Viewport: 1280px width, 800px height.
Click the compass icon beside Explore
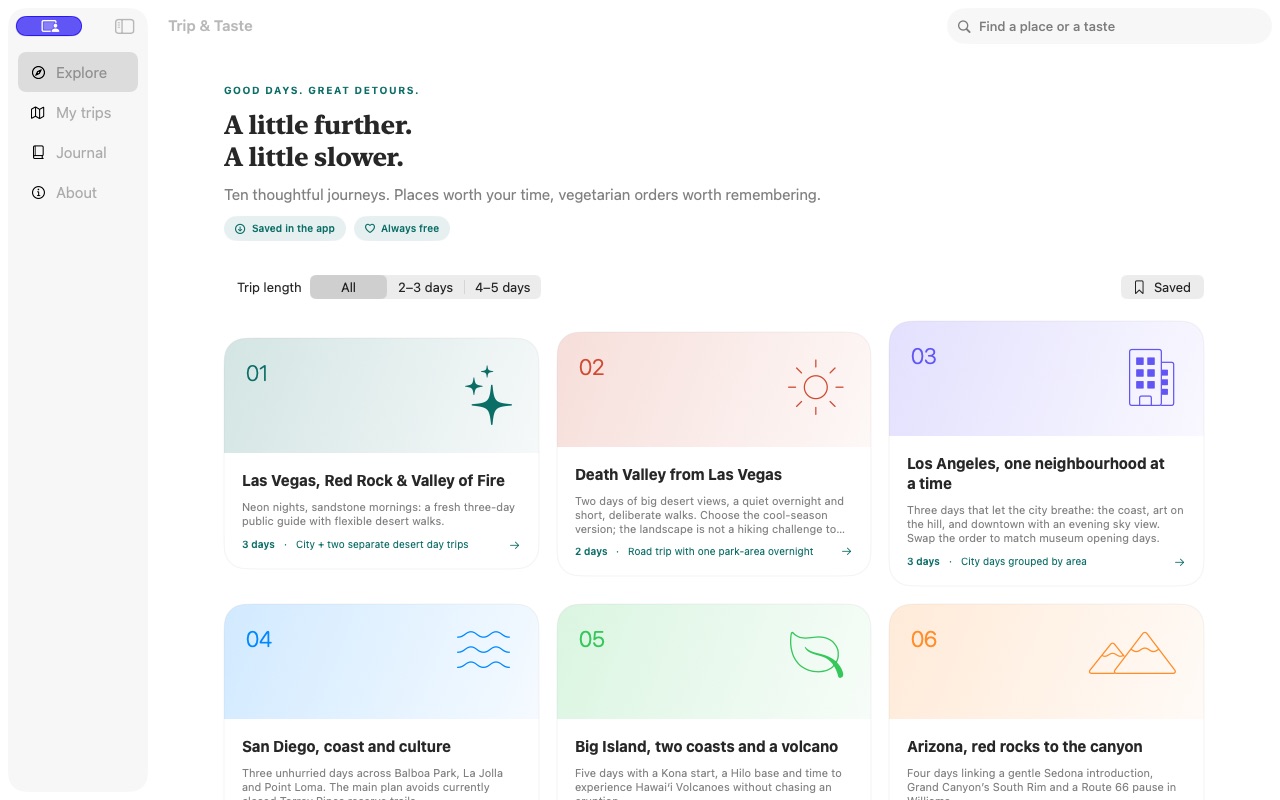[x=38, y=72]
